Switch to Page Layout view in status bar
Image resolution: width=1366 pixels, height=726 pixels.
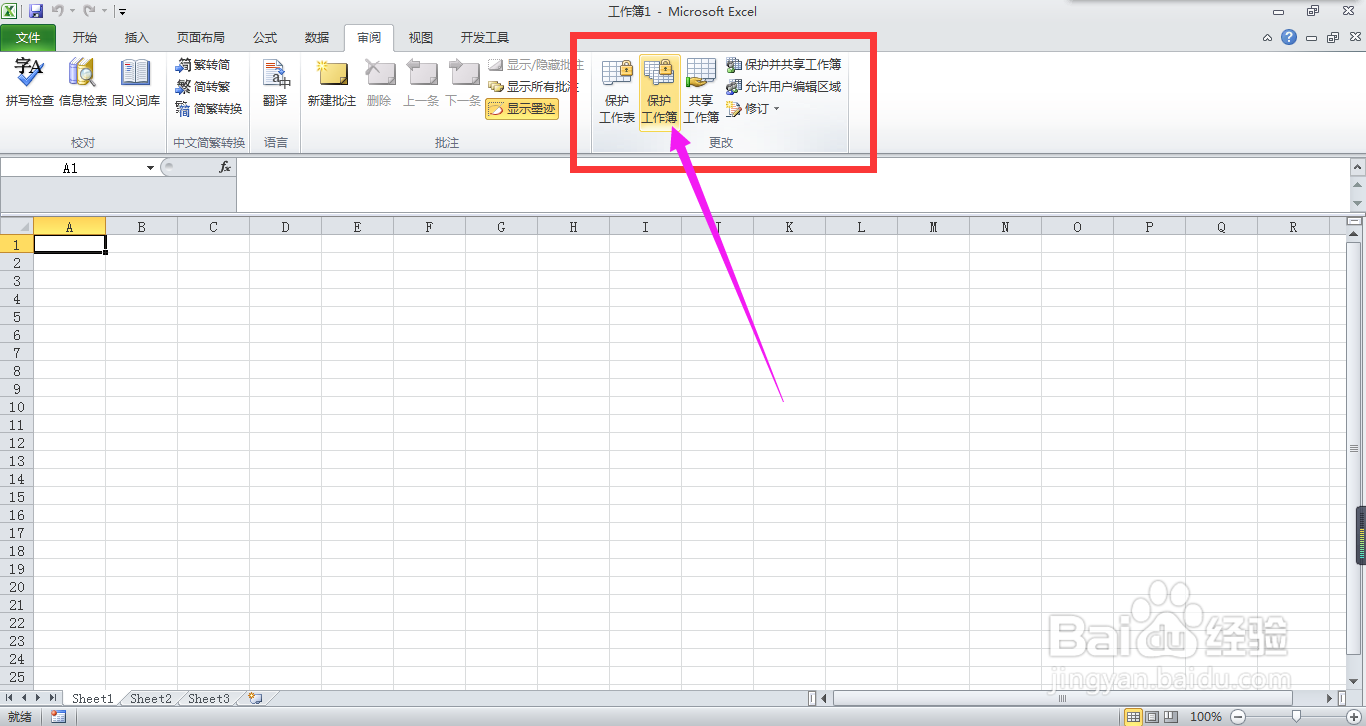1152,716
